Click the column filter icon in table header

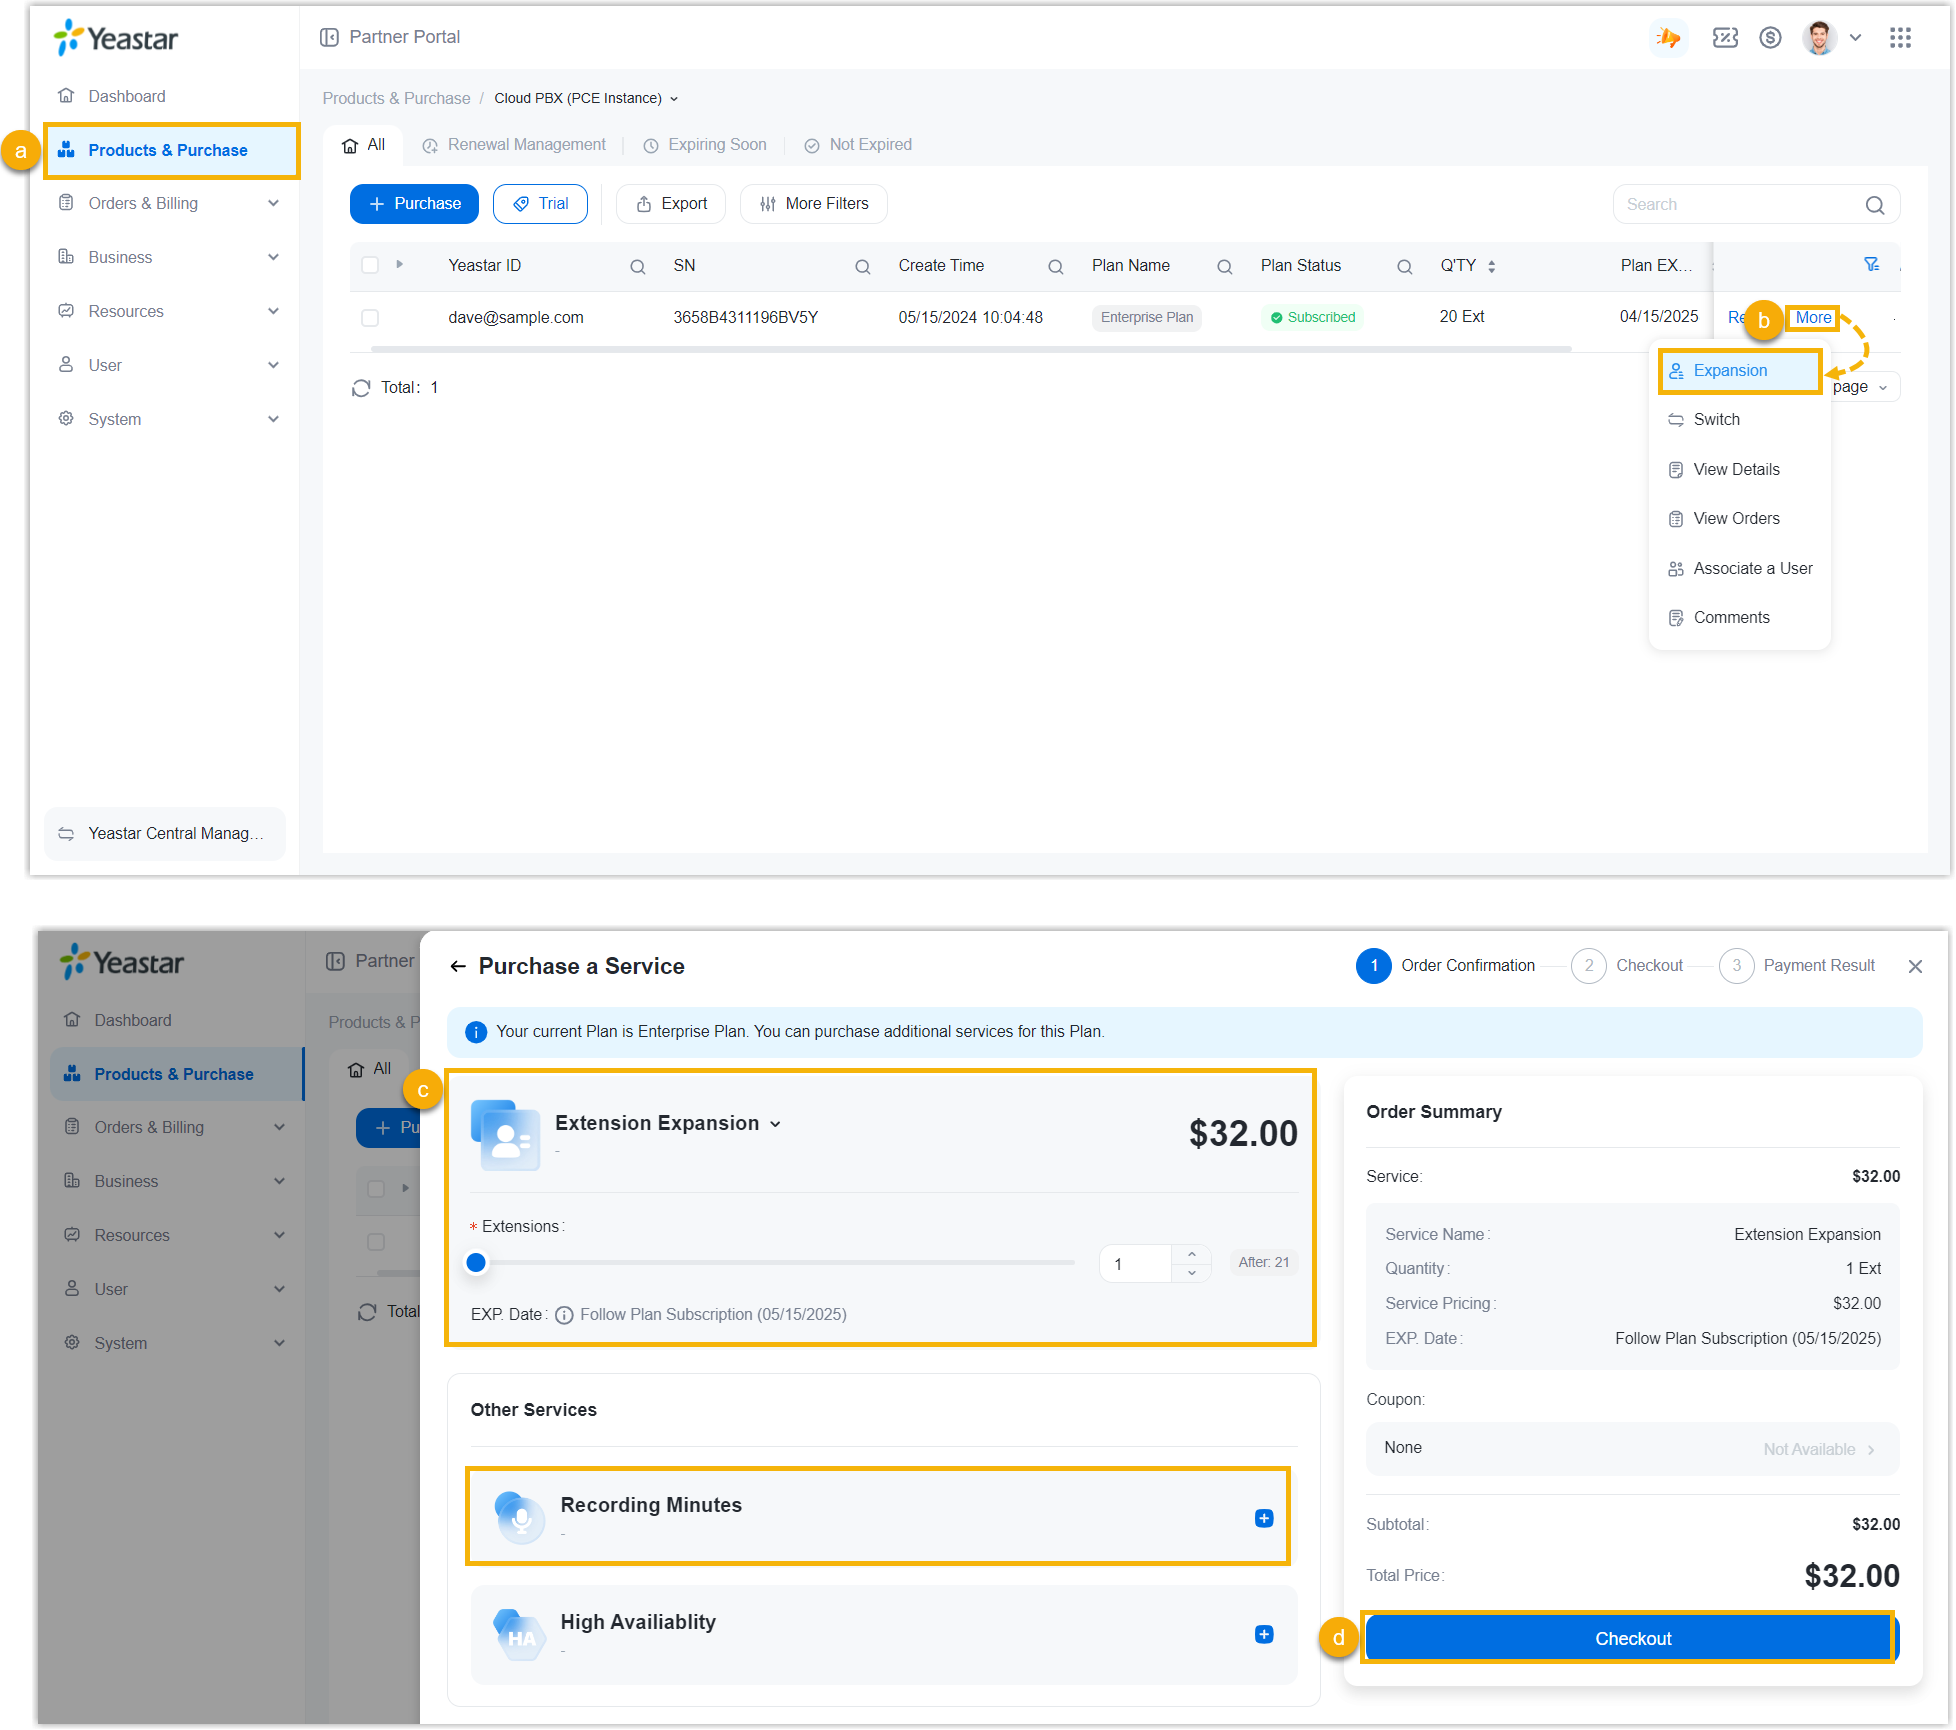[1871, 265]
